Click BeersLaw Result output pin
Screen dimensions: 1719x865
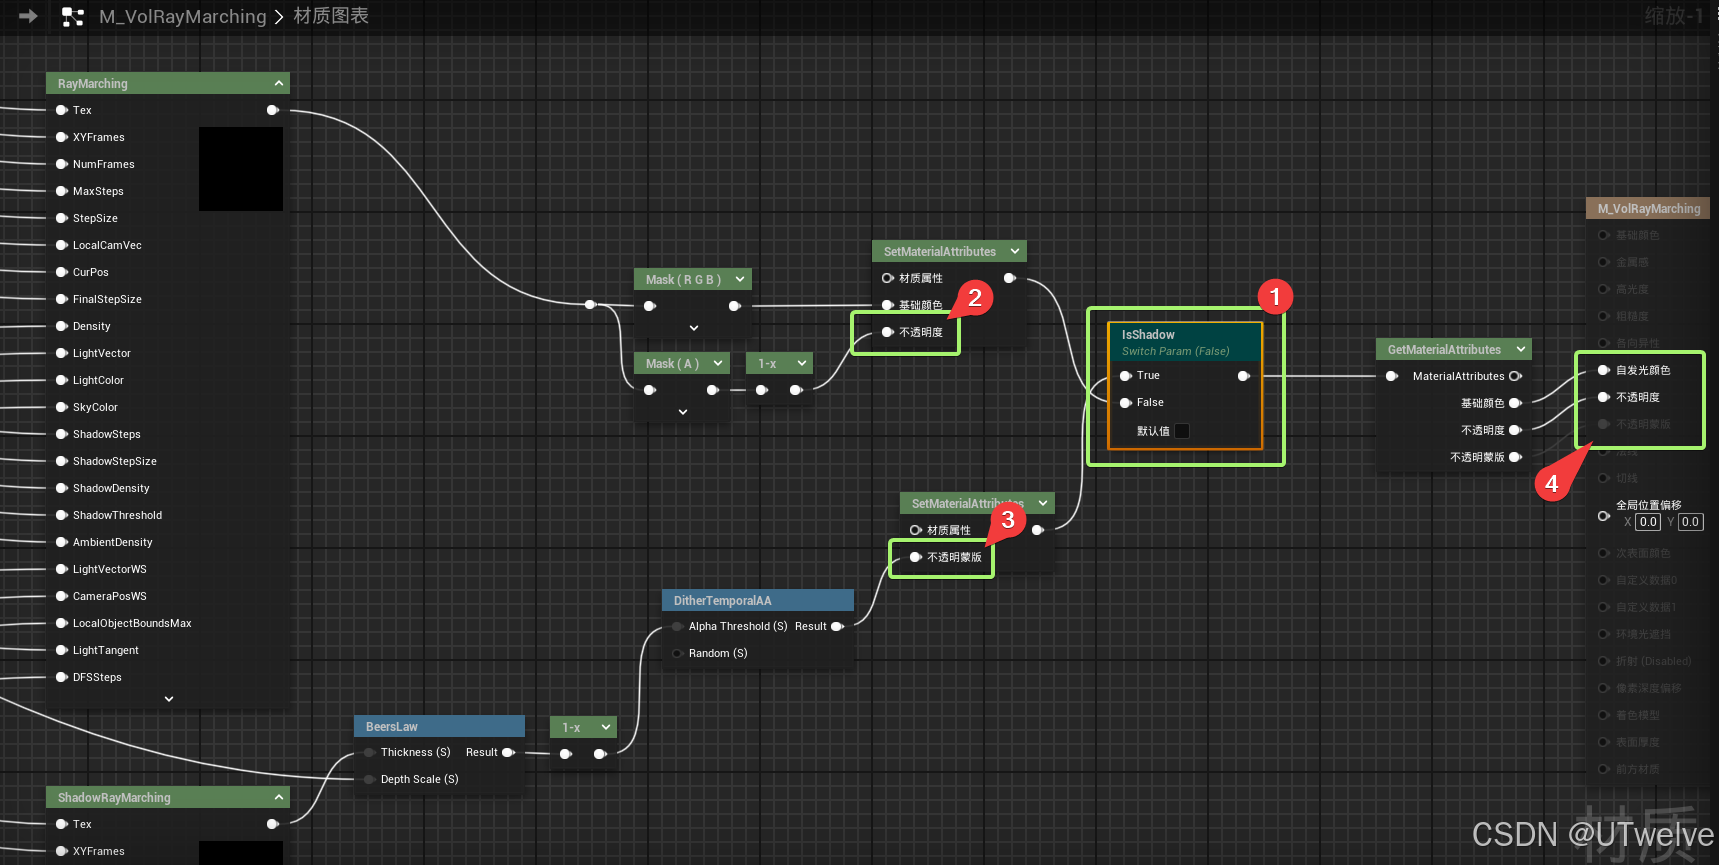(x=509, y=752)
